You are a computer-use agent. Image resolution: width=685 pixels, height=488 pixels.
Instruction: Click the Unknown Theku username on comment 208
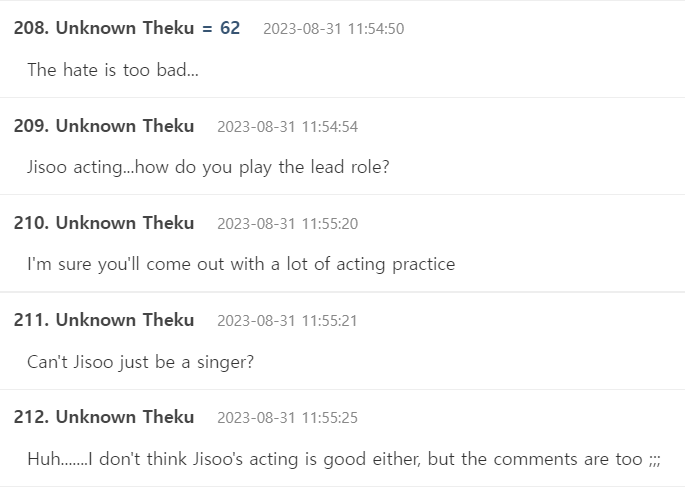pyautogui.click(x=125, y=28)
